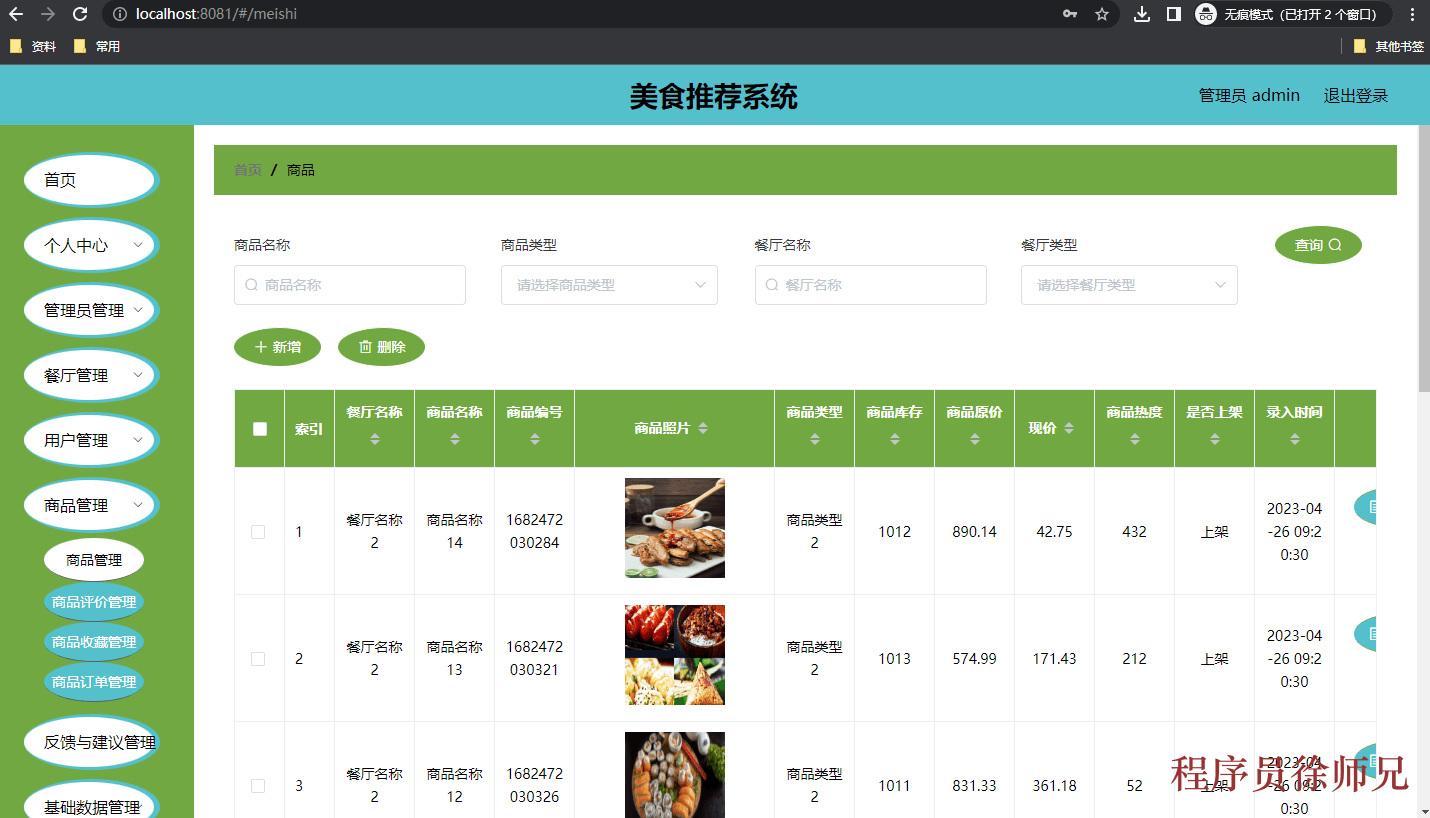This screenshot has height=818, width=1430.
Task: Select 商品评价管理 in the sidebar submenu
Action: coord(93,602)
